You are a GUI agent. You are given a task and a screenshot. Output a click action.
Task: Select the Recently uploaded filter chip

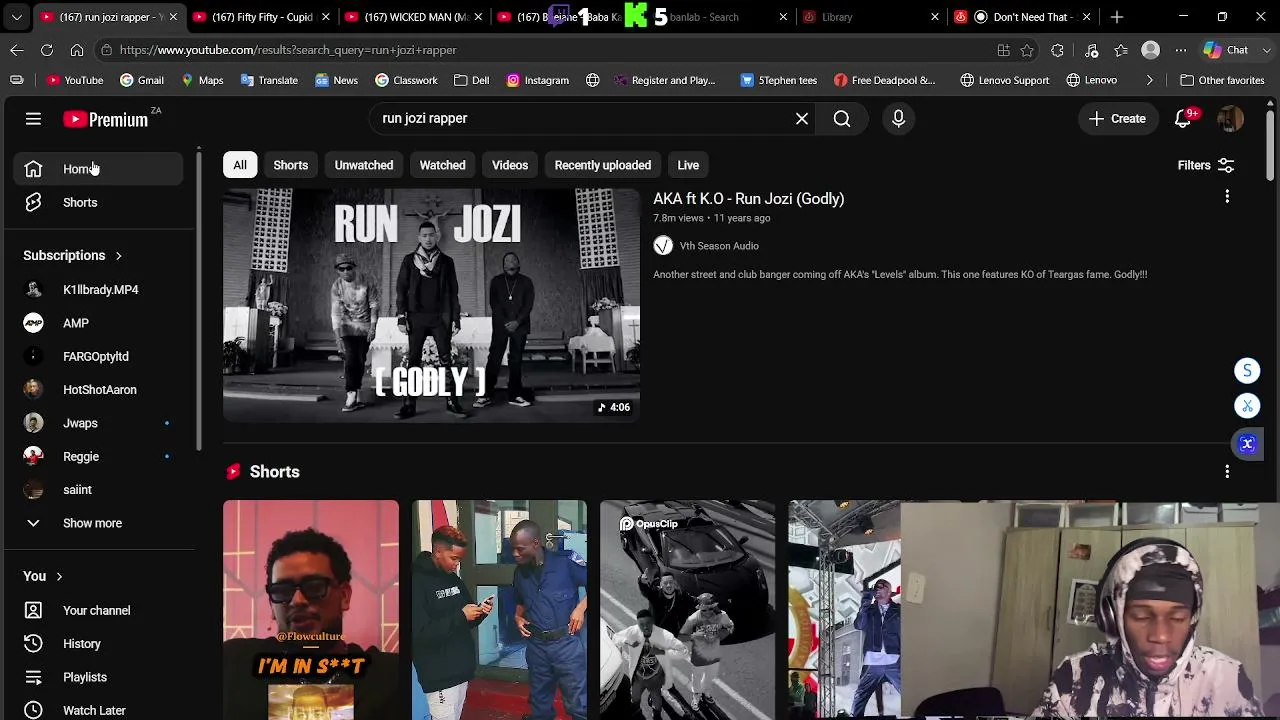[x=603, y=165]
